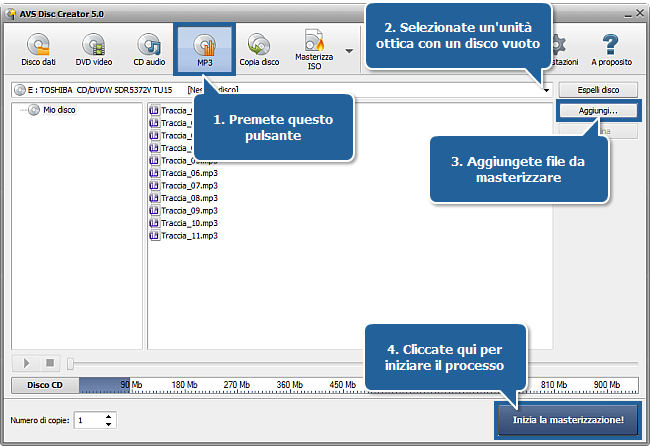Click the Disco CD capacity label

tap(45, 385)
